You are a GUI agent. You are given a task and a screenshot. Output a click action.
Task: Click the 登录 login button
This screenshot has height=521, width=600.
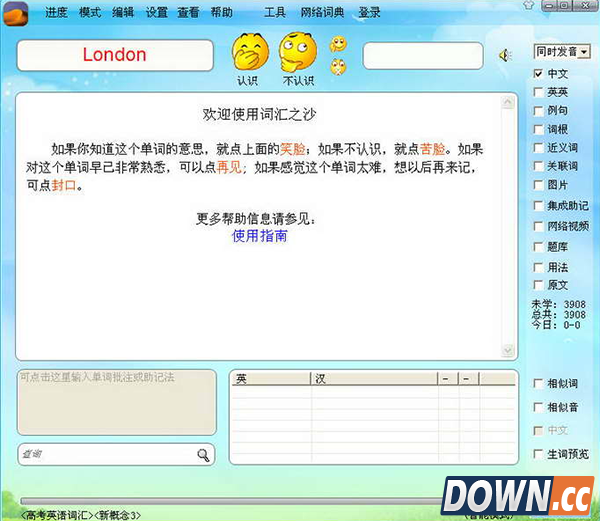point(369,13)
